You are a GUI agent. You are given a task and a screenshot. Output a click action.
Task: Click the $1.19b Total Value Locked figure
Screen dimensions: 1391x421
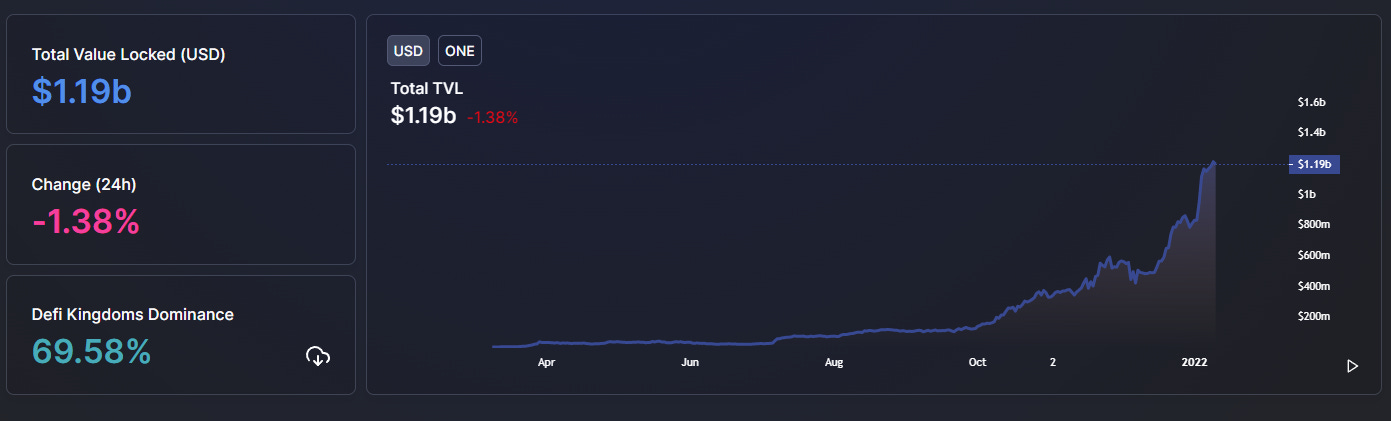(x=82, y=91)
